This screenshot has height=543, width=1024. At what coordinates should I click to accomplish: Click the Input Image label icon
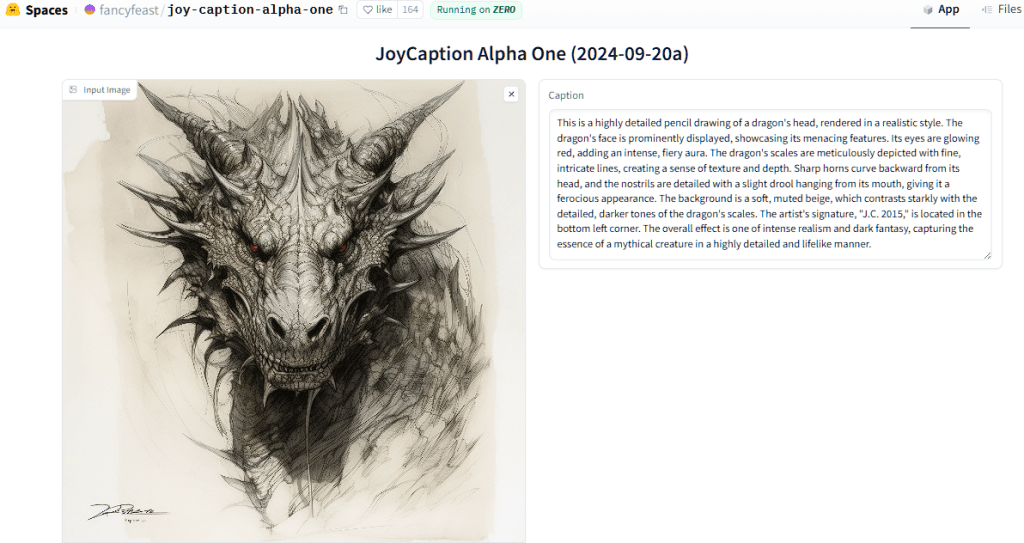pyautogui.click(x=73, y=90)
